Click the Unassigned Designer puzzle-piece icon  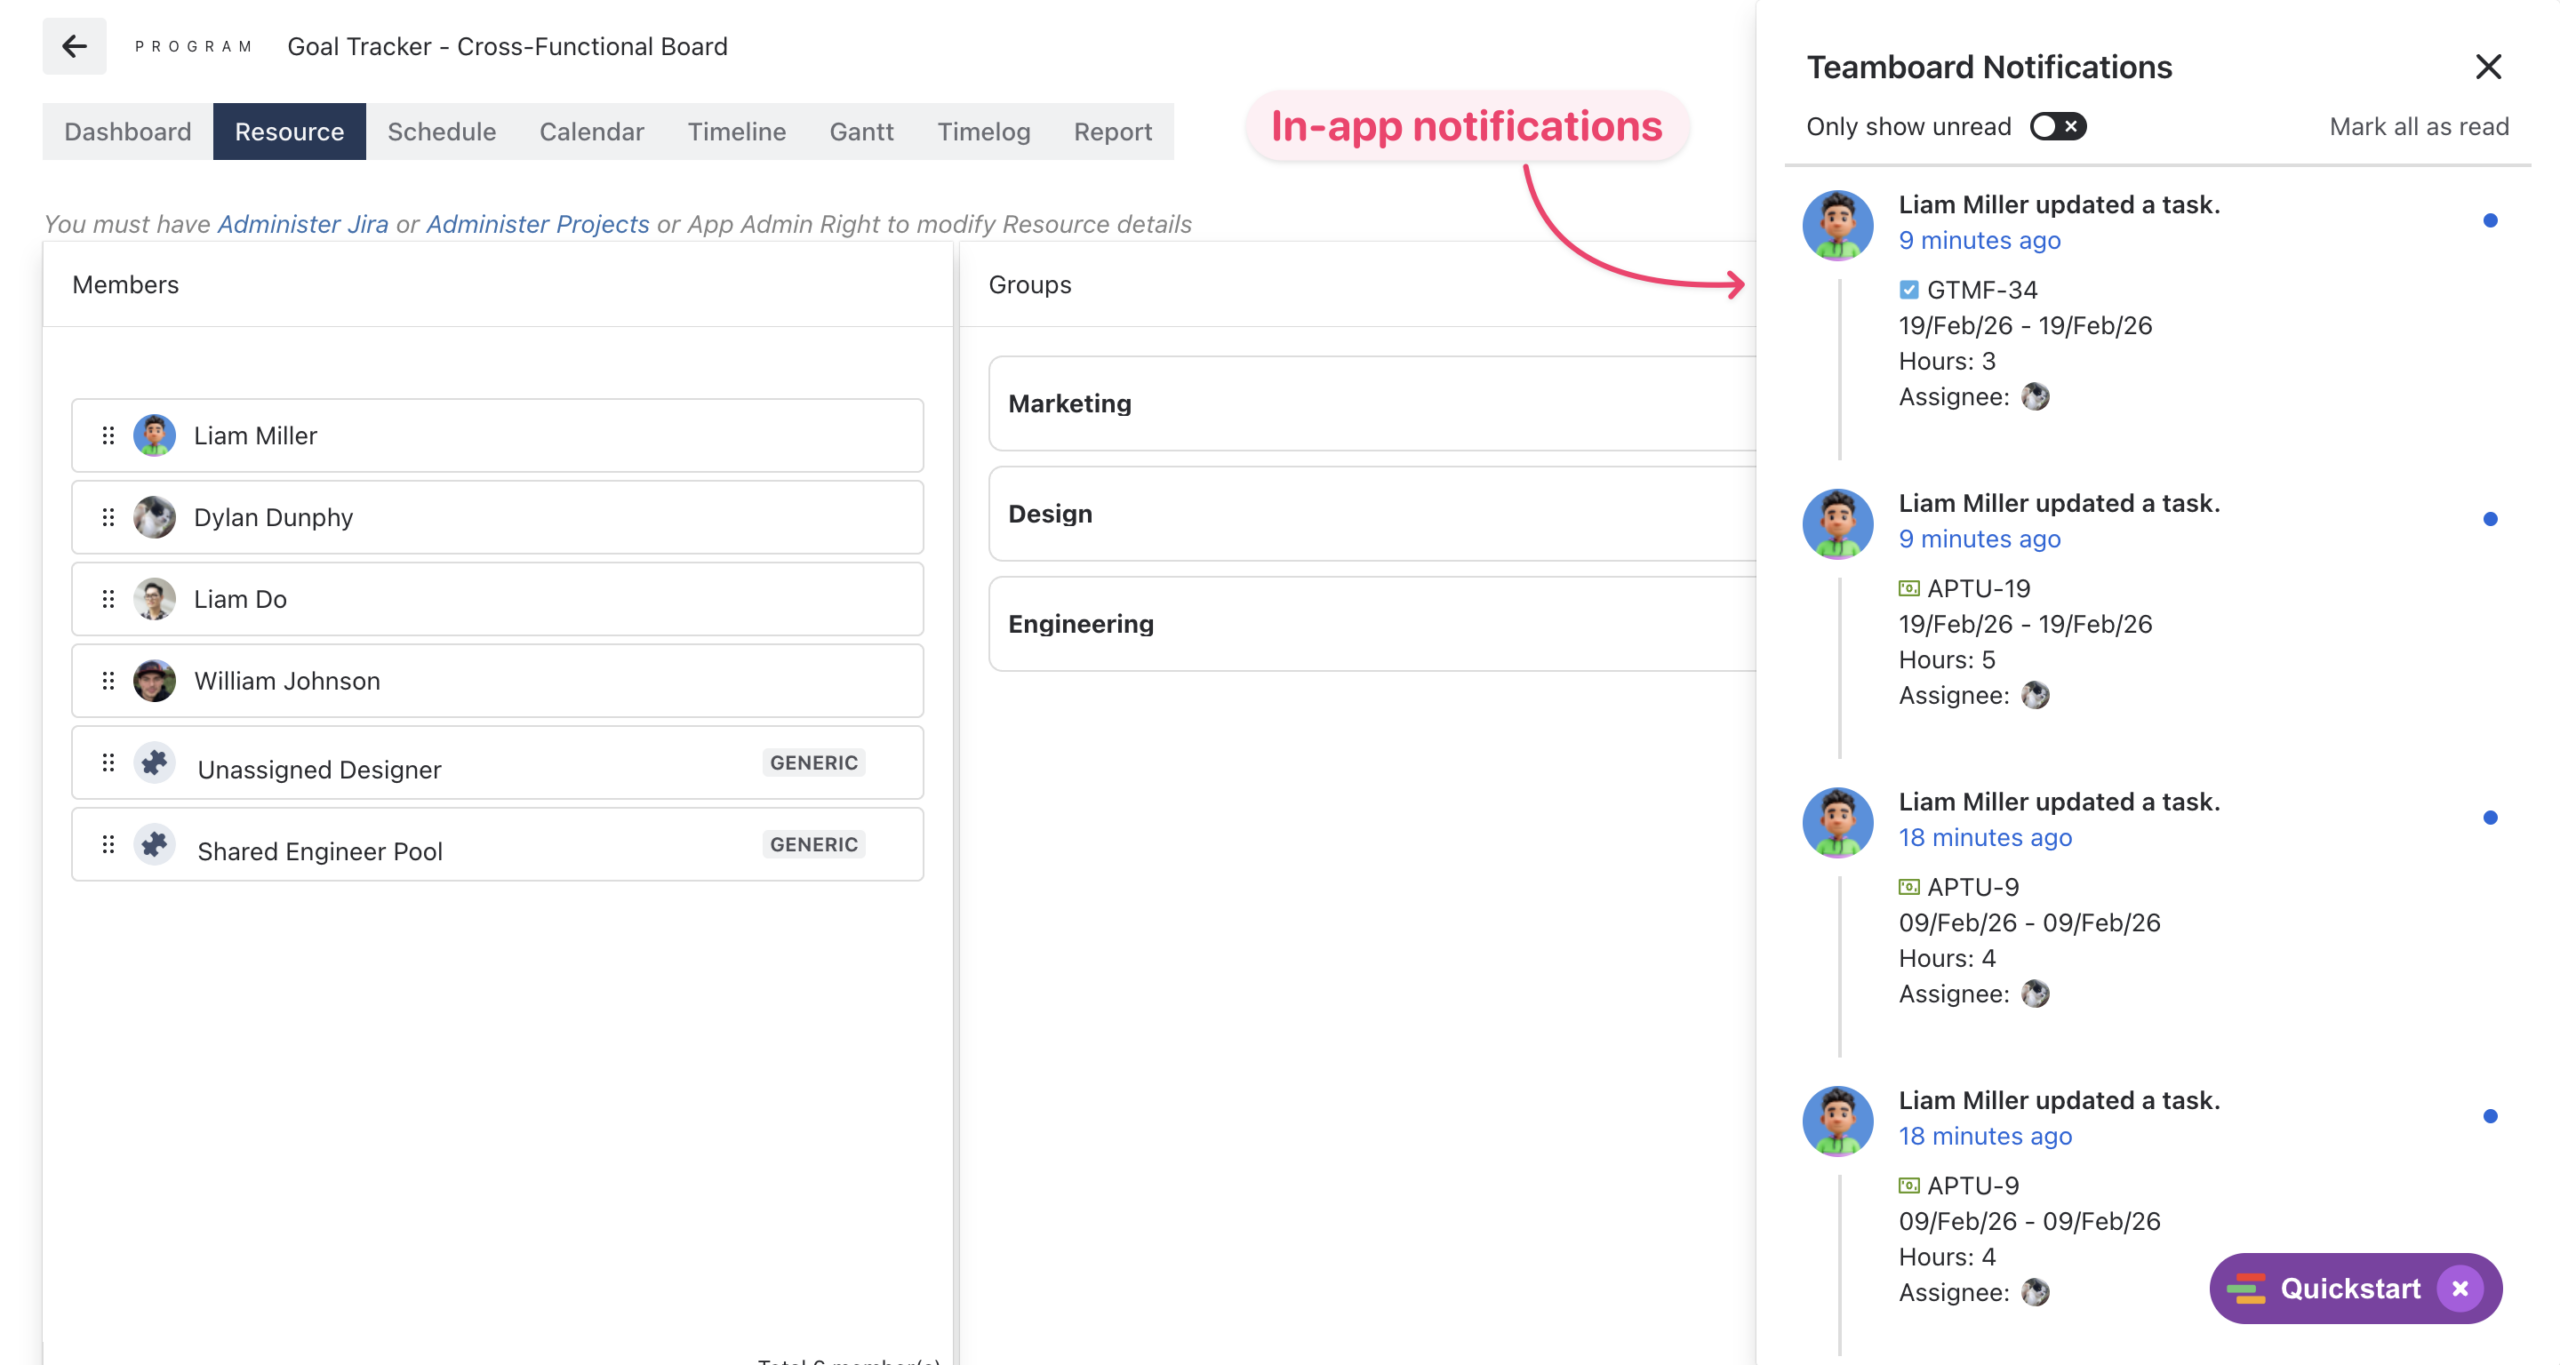point(154,762)
